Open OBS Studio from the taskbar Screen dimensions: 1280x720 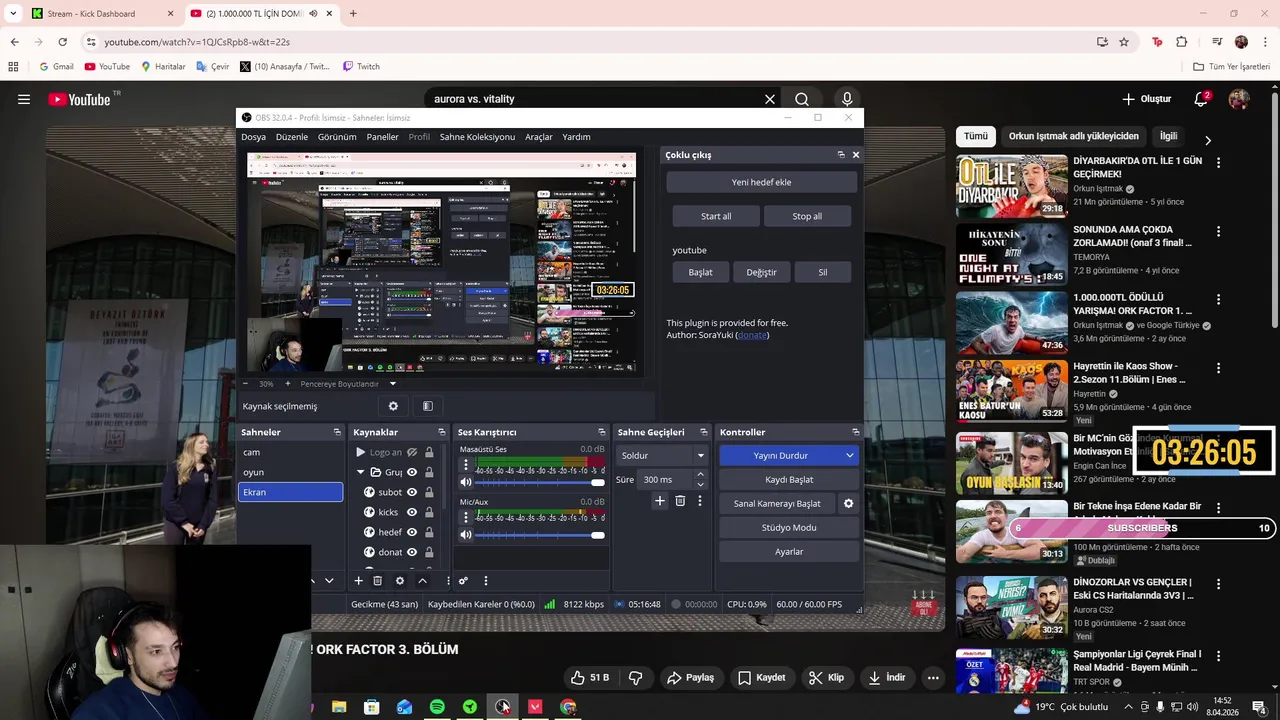tap(503, 707)
